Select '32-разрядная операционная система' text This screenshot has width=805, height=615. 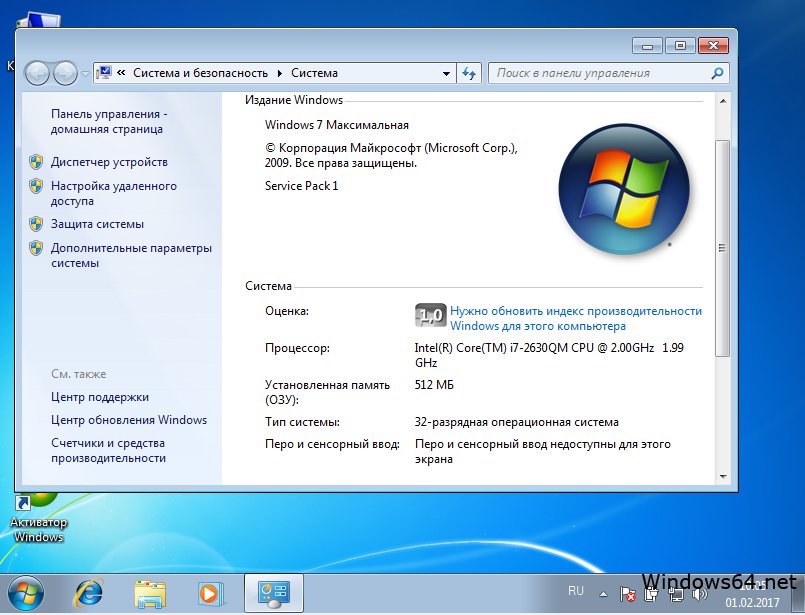pyautogui.click(x=516, y=422)
